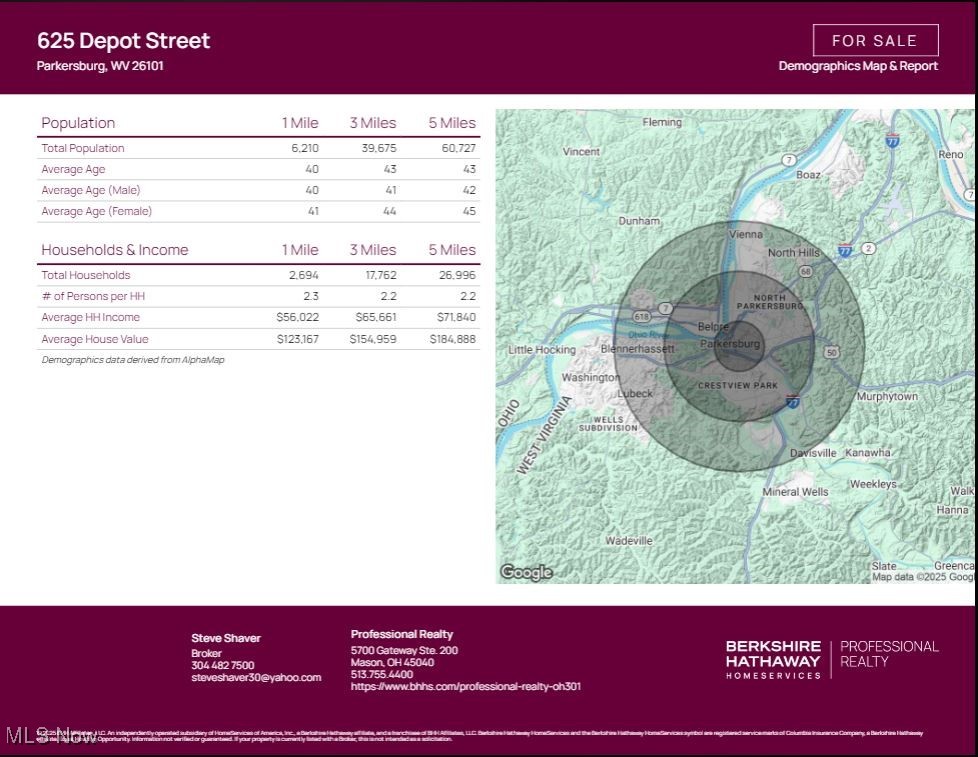Click the Total Population 5 Miles value 60,727
The height and width of the screenshot is (757, 978).
click(x=456, y=148)
